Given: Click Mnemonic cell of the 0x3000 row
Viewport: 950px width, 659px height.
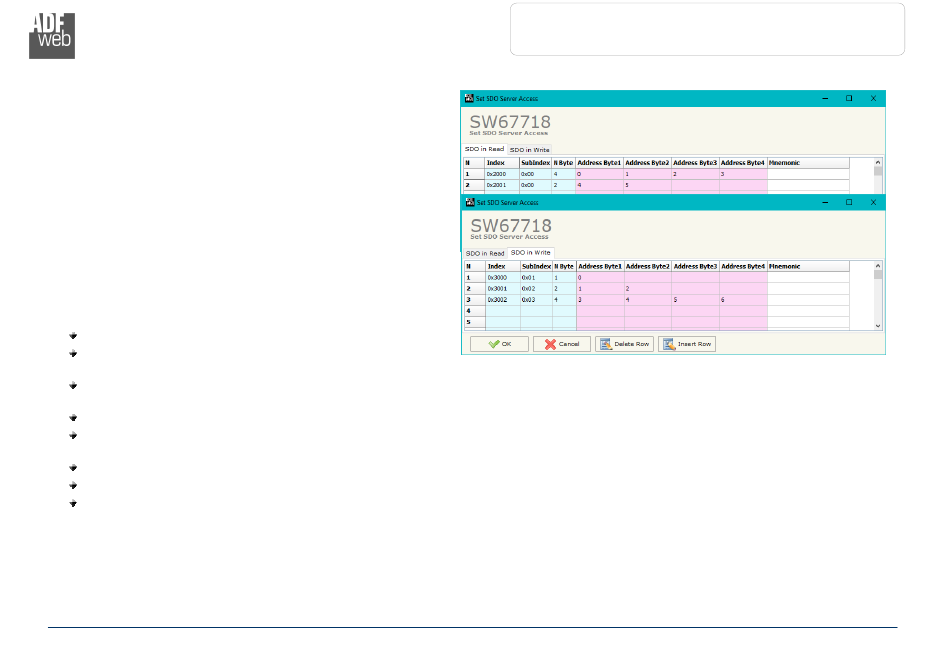Looking at the screenshot, I should [x=808, y=277].
